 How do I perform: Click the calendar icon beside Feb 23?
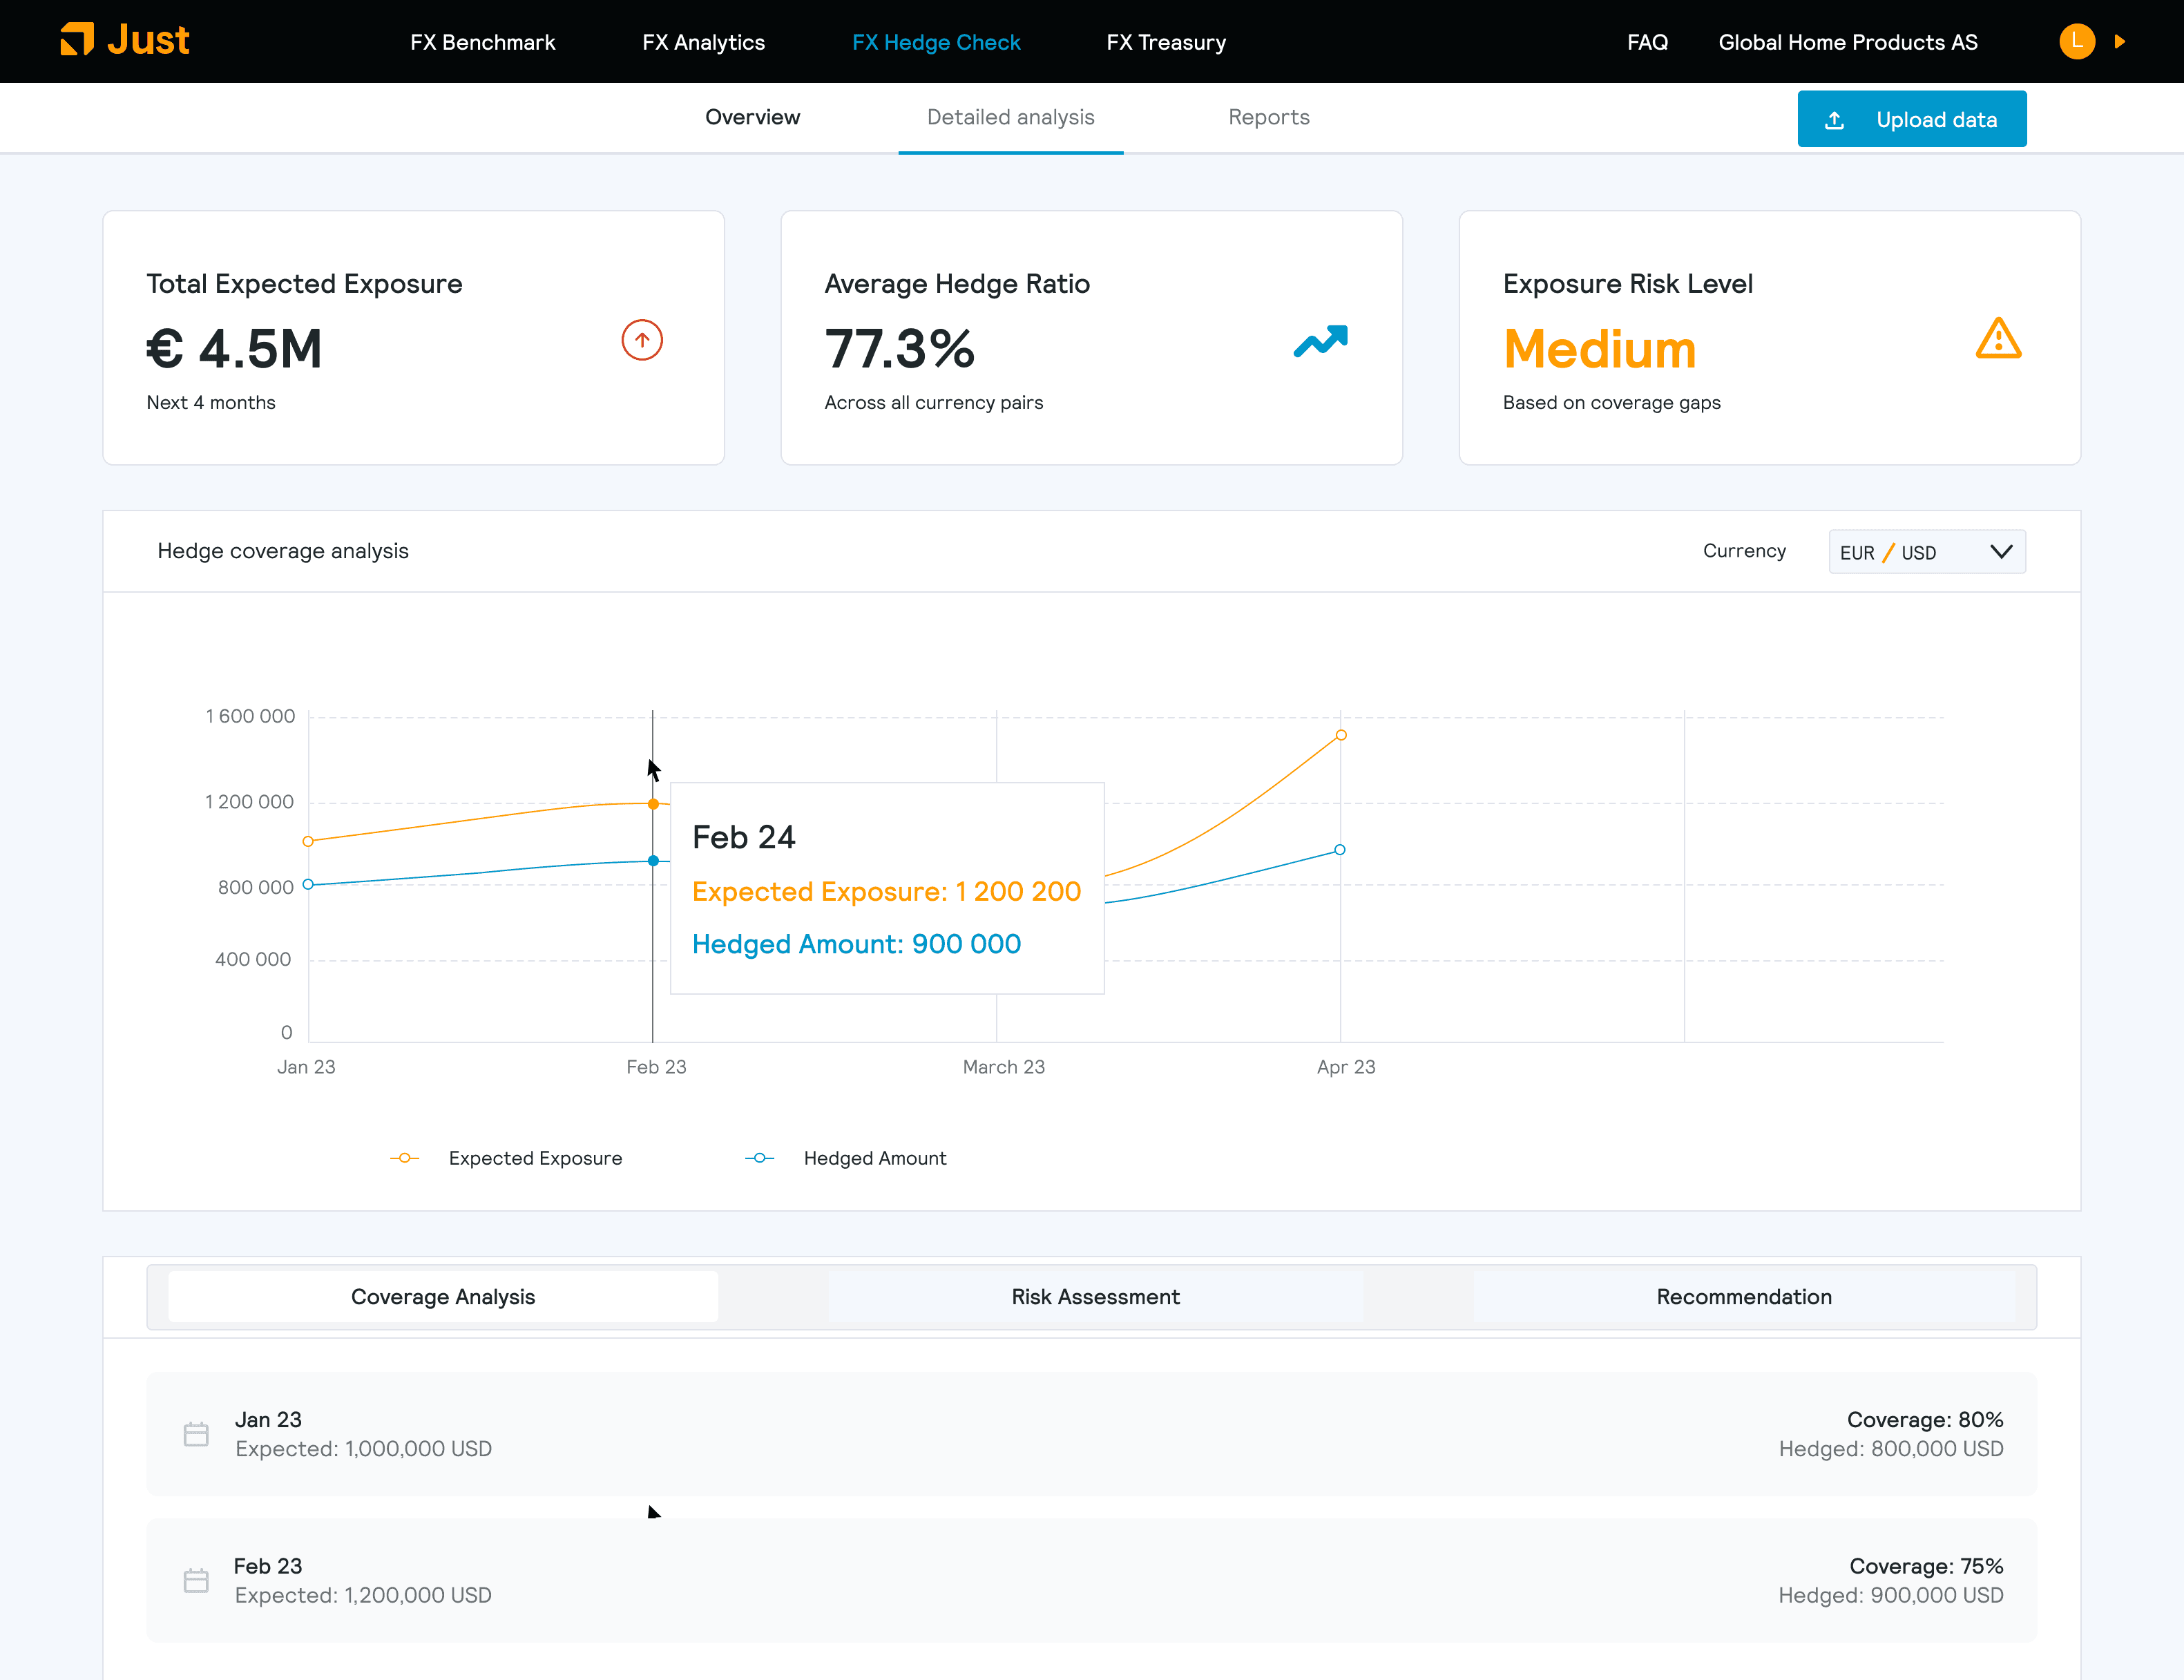pos(196,1580)
